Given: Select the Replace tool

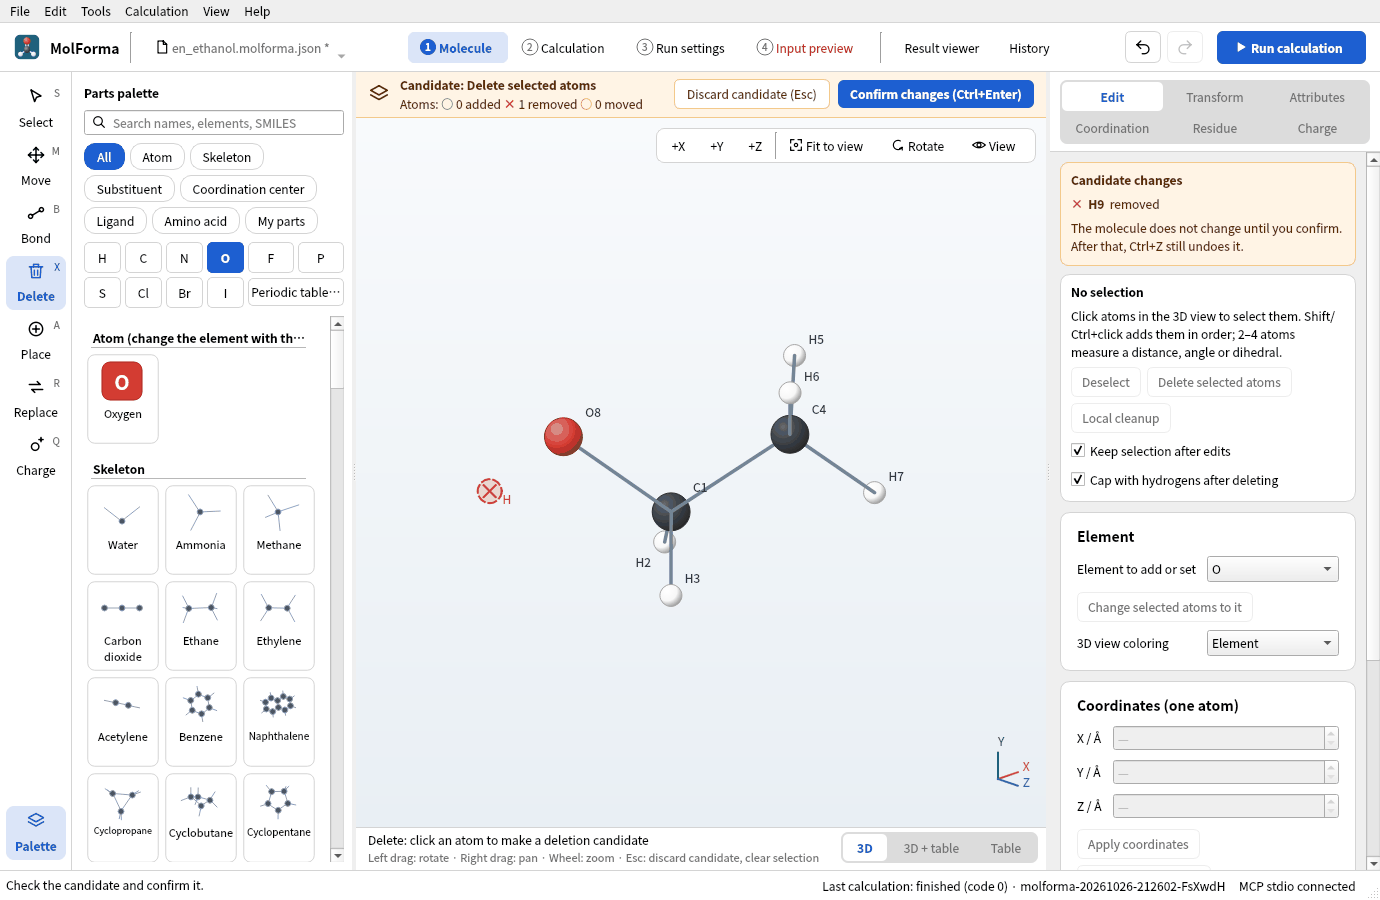Looking at the screenshot, I should (36, 398).
